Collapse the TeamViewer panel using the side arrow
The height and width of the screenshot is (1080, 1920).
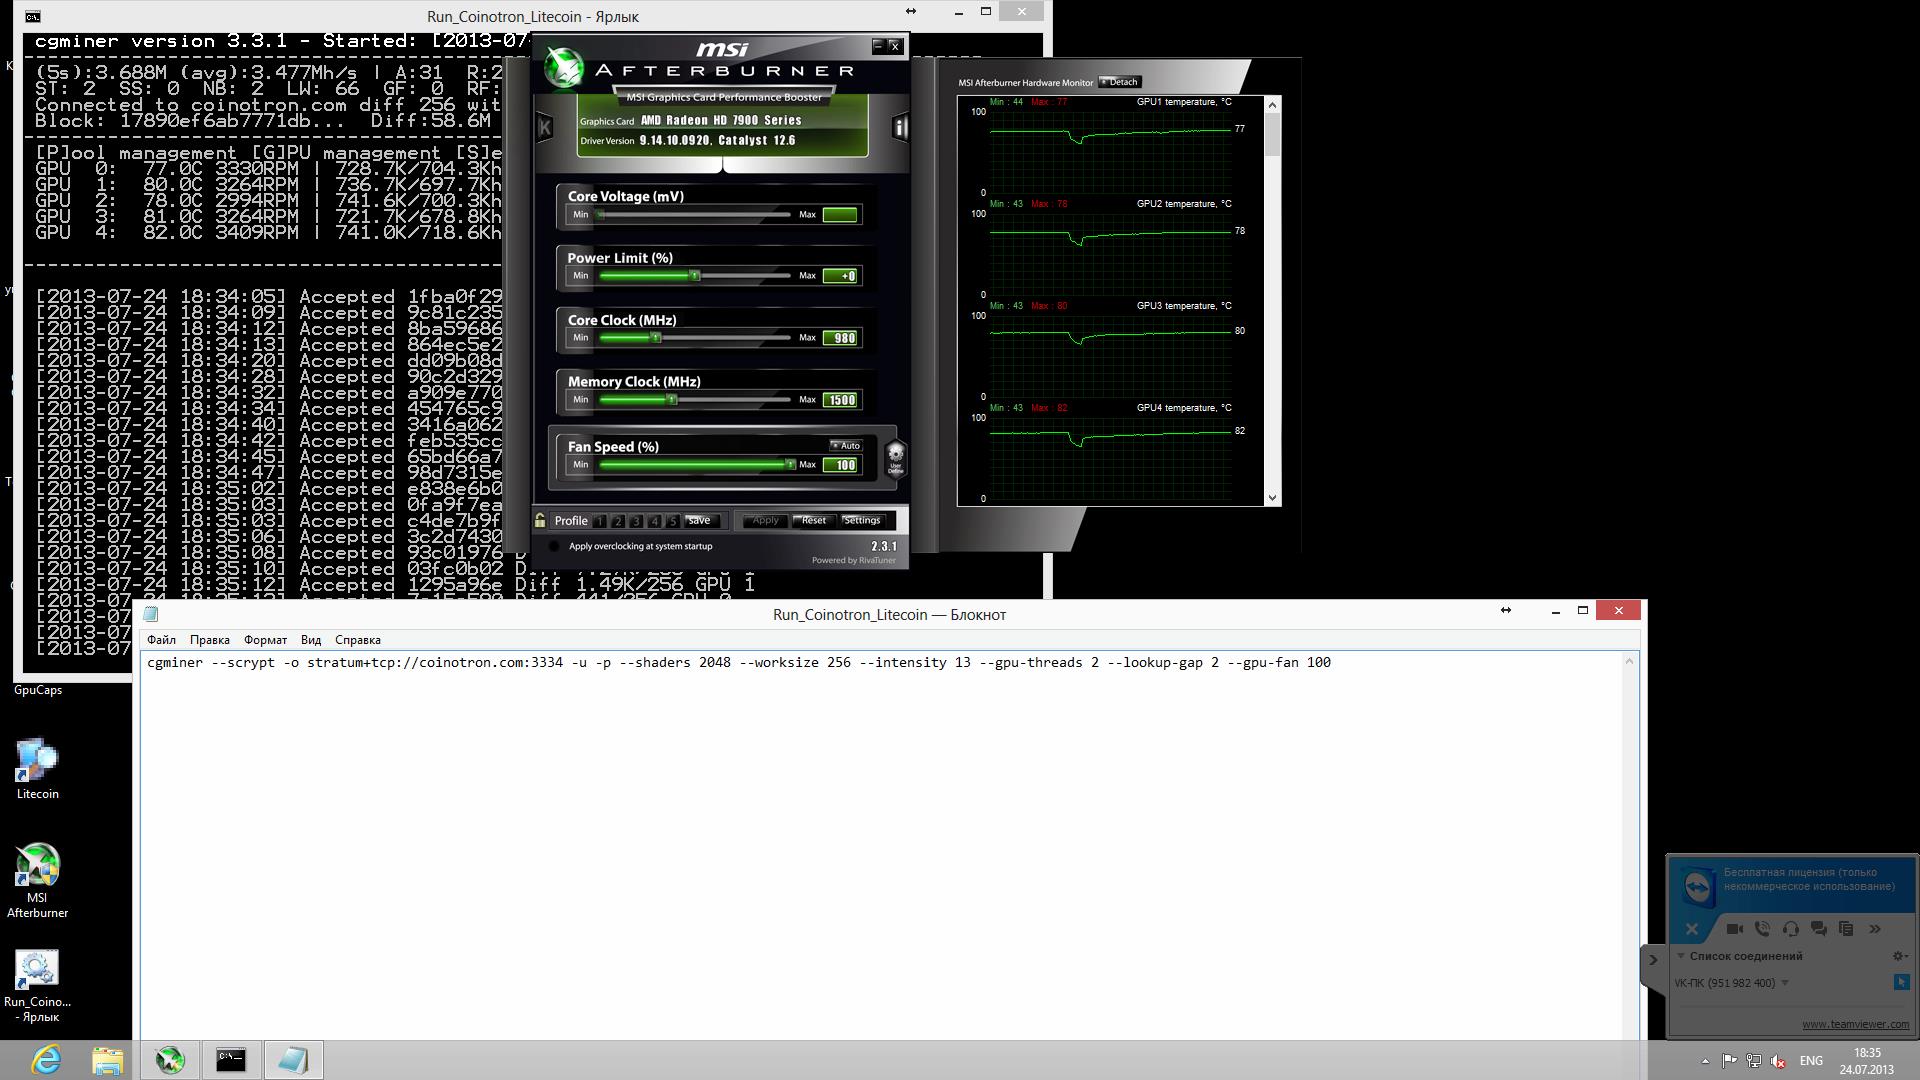tap(1653, 960)
